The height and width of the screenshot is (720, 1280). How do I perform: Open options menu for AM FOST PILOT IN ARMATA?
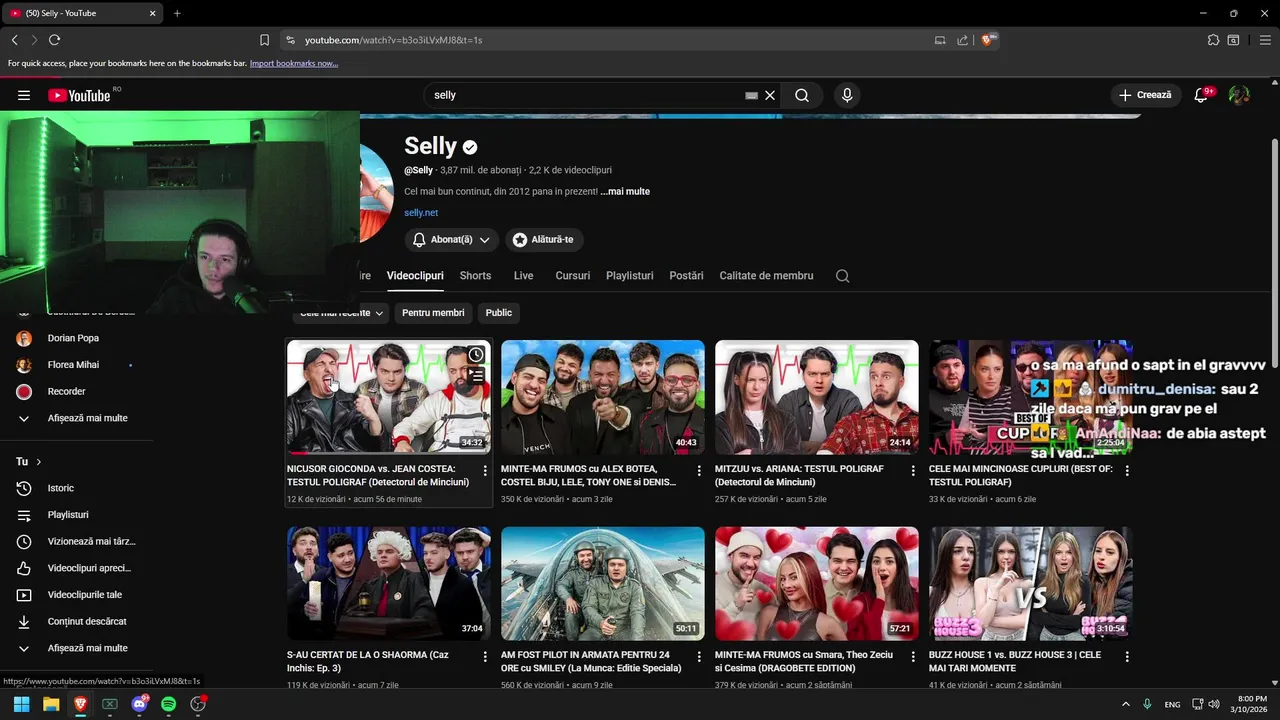tap(699, 657)
